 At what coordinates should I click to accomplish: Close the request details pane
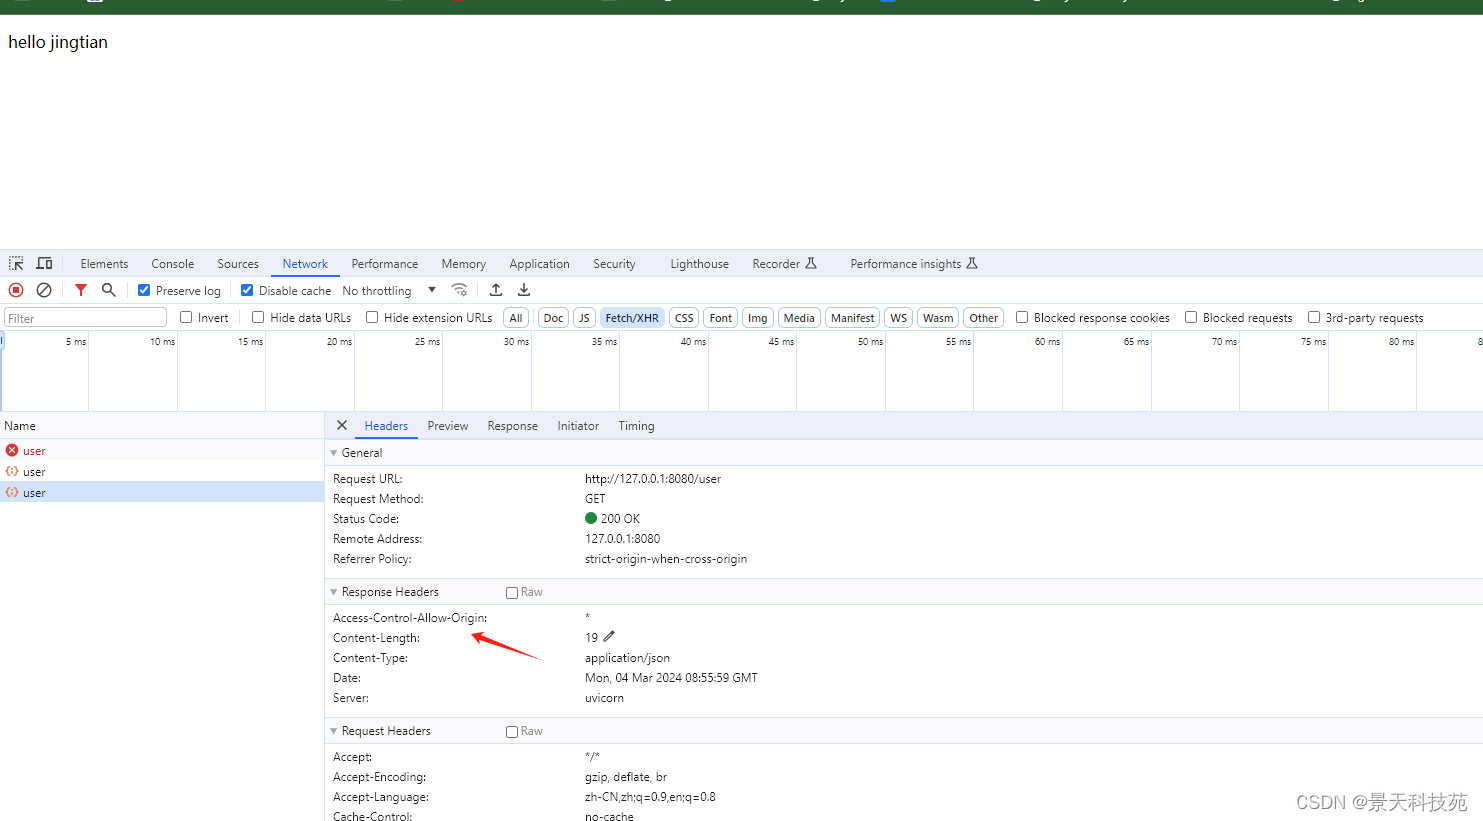[x=342, y=425]
